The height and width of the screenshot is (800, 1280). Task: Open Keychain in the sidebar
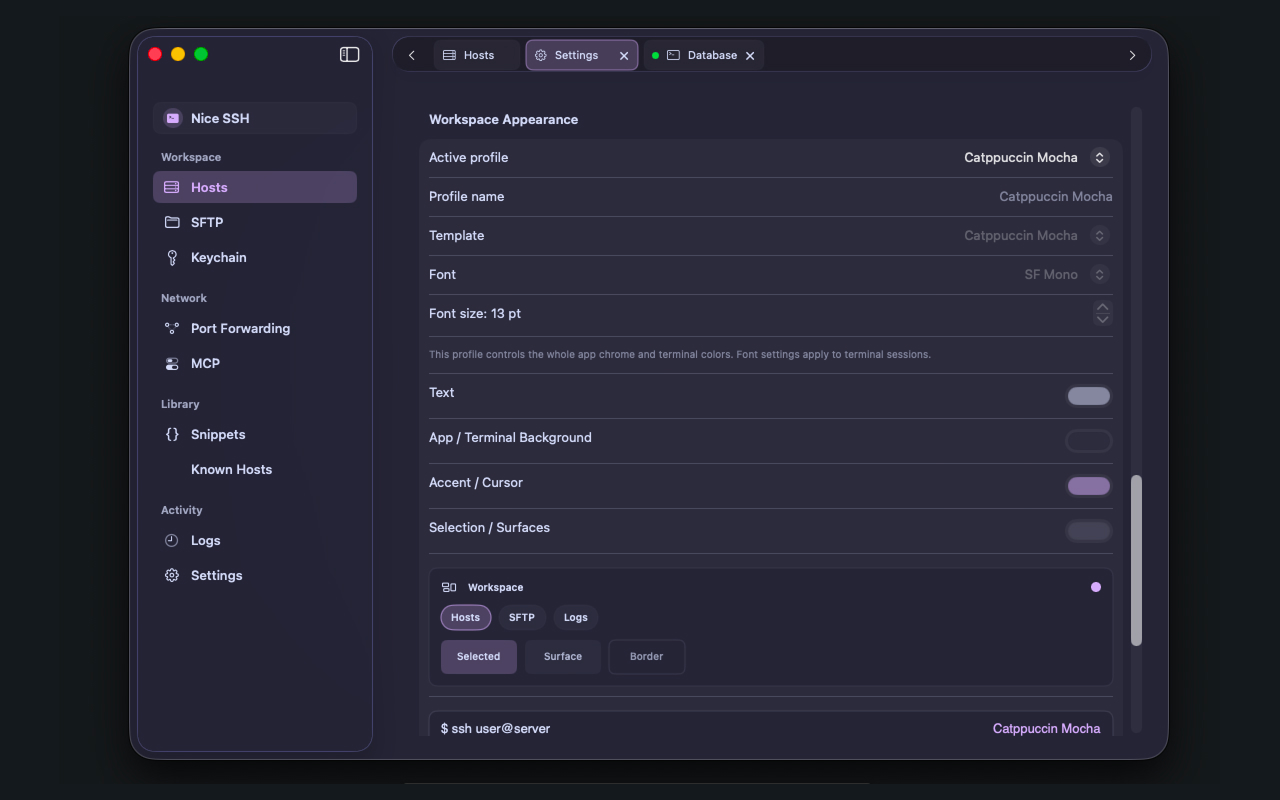255,257
